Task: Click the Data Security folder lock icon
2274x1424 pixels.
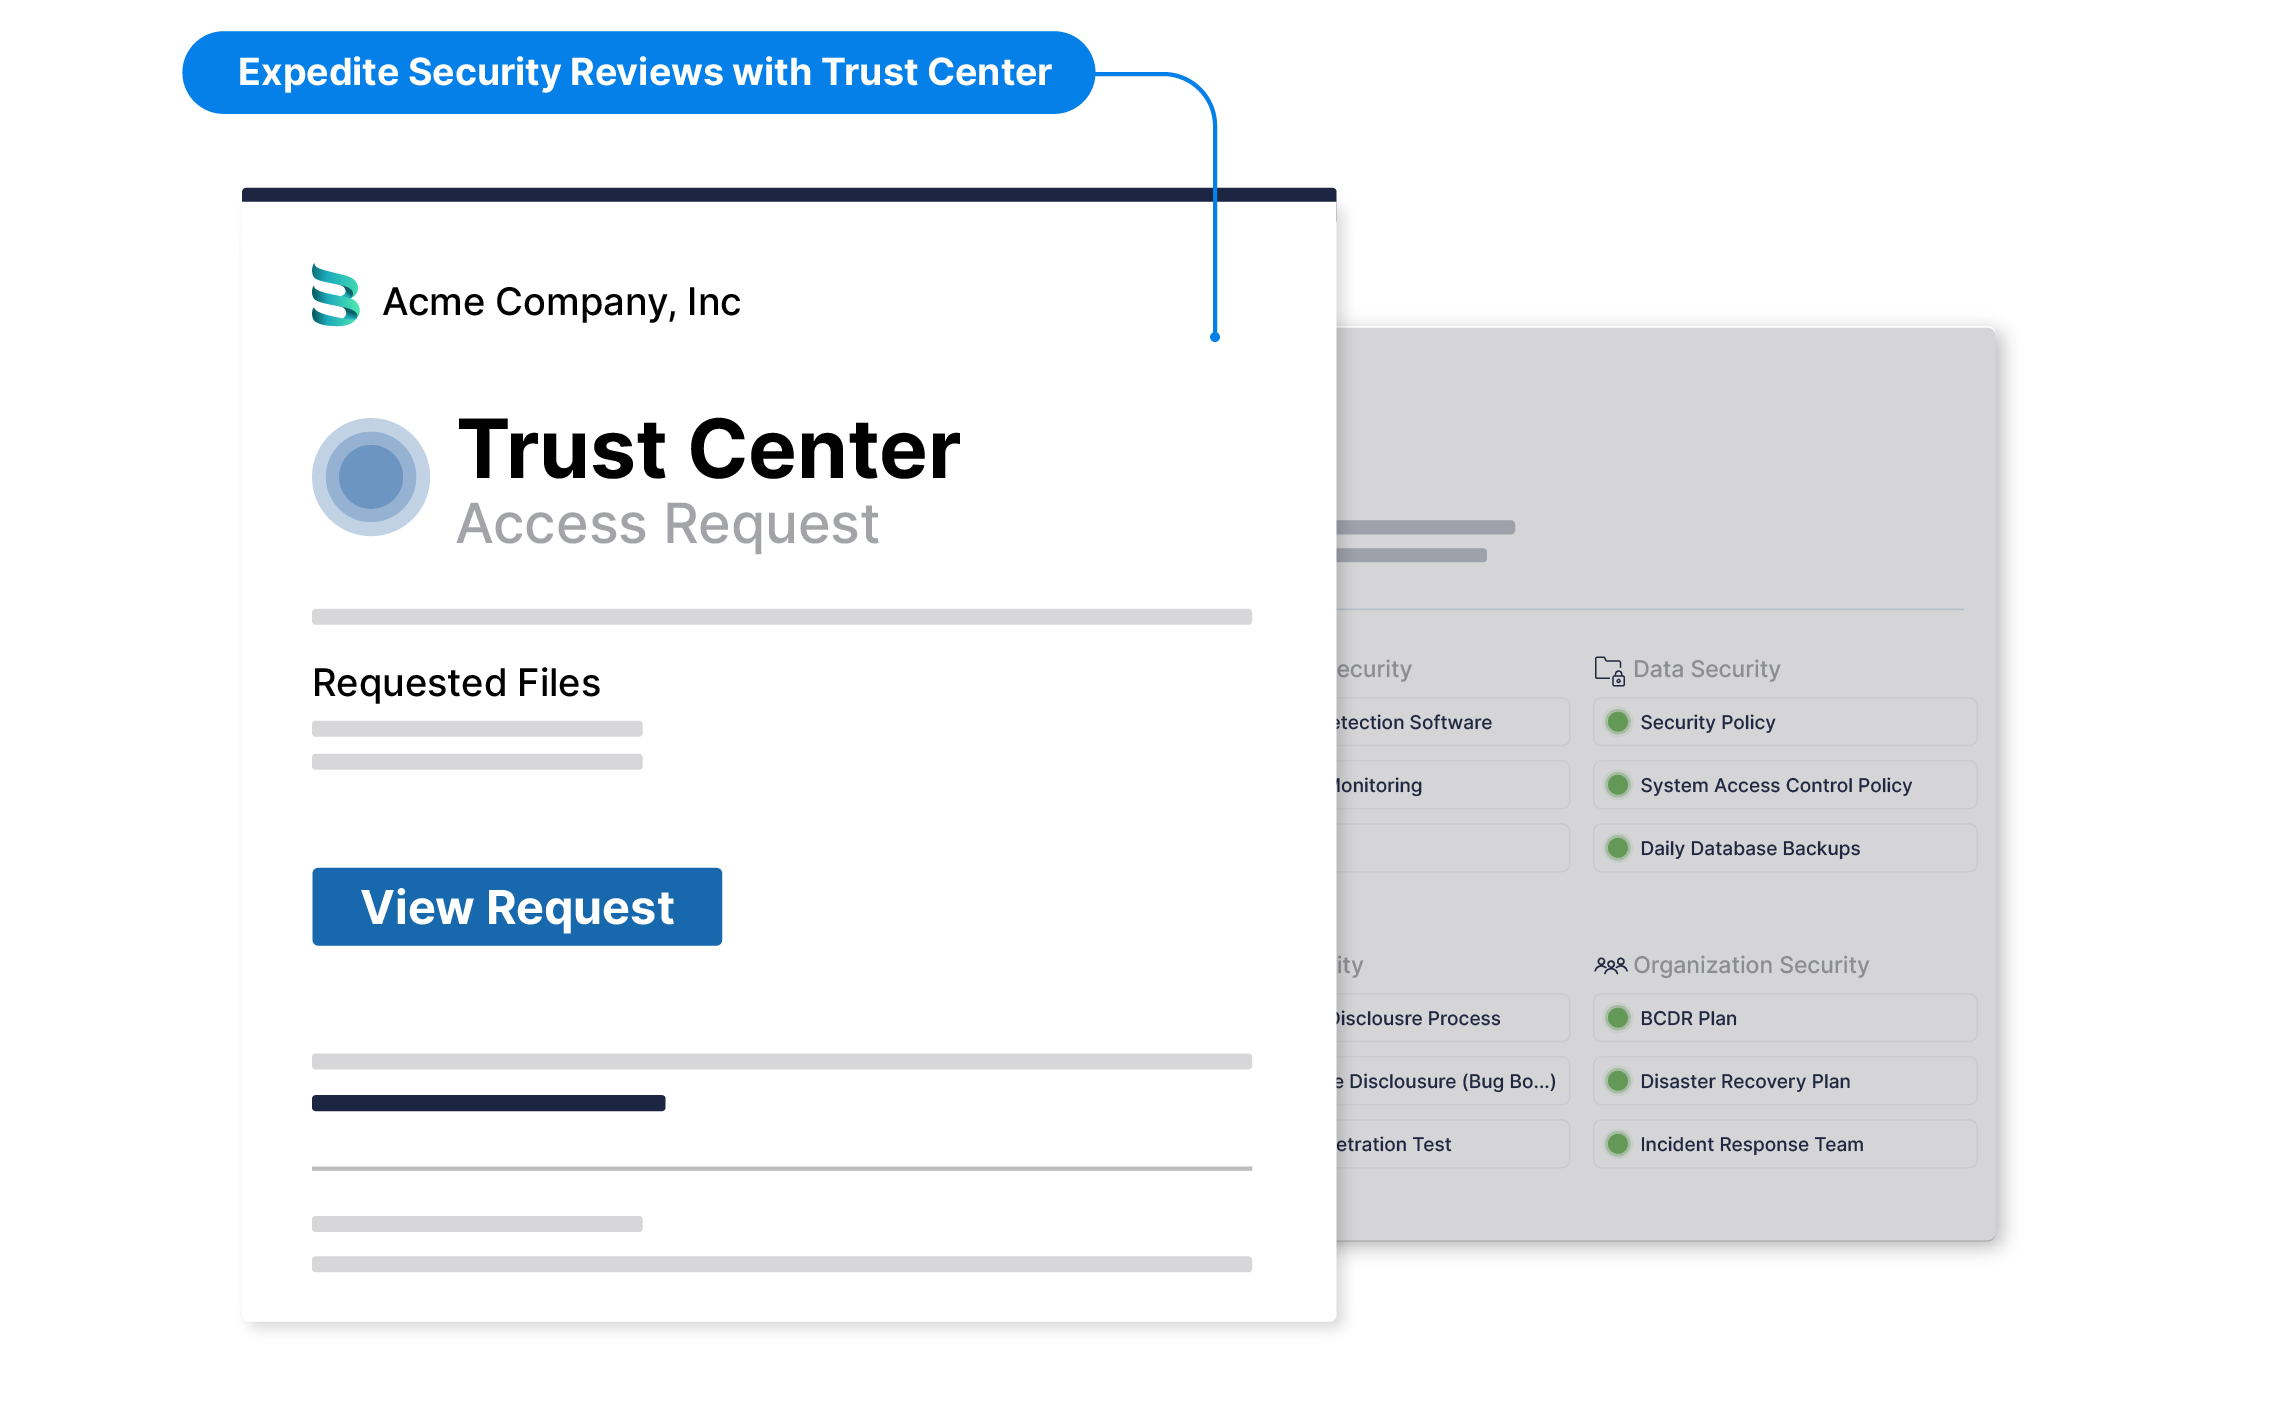Action: coord(1609,670)
